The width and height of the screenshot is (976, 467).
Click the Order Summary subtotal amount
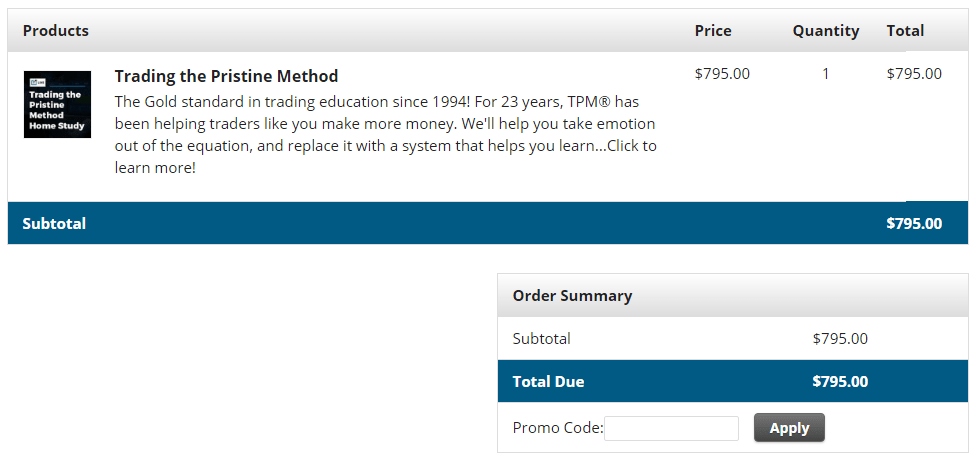pos(840,339)
